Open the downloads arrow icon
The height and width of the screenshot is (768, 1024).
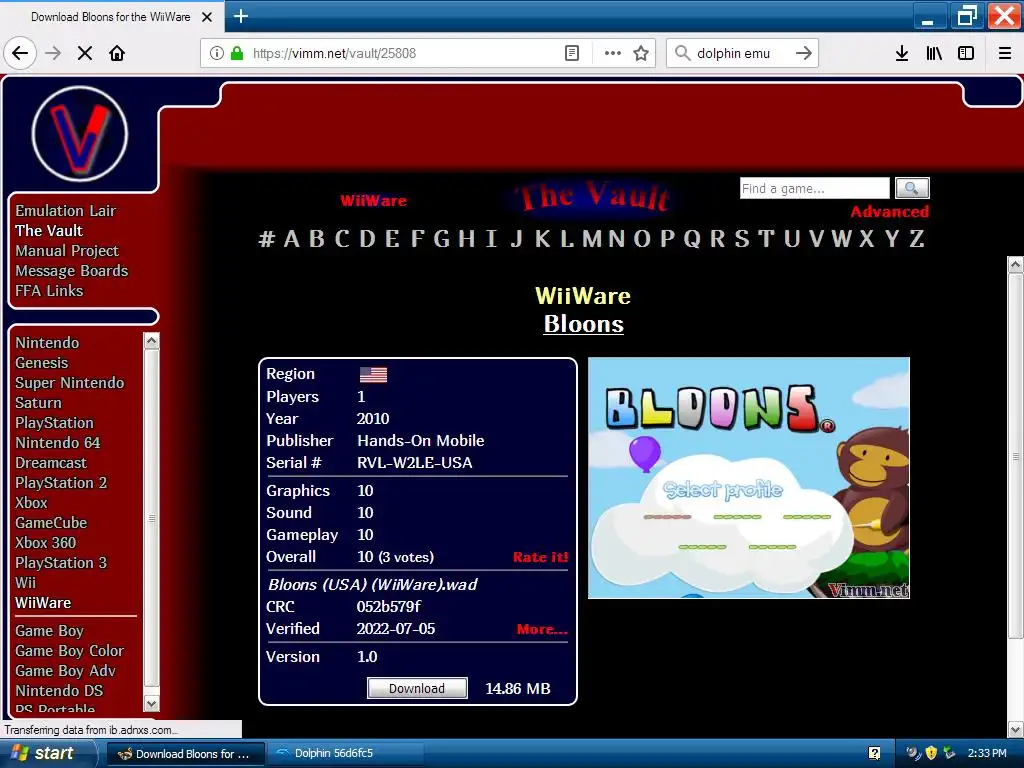(x=902, y=53)
